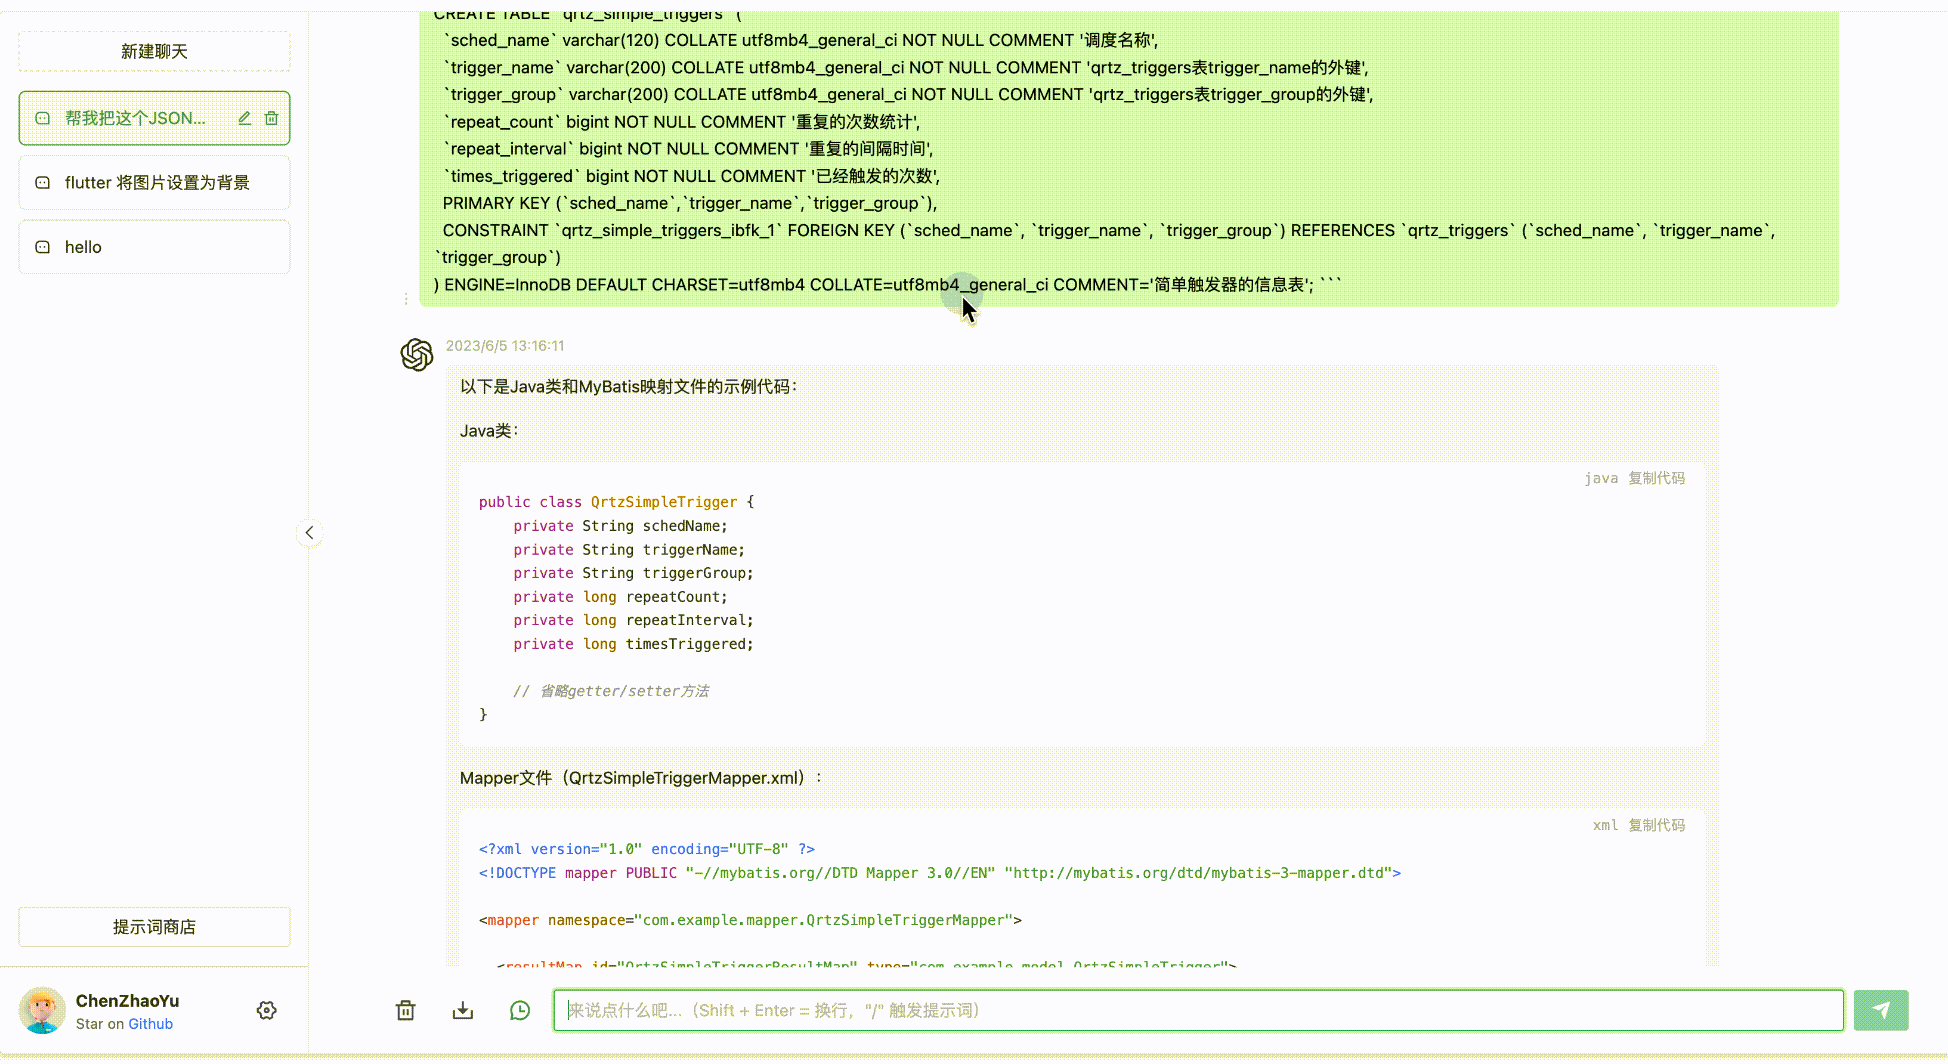
Task: Follow the Github link
Action: click(150, 1024)
